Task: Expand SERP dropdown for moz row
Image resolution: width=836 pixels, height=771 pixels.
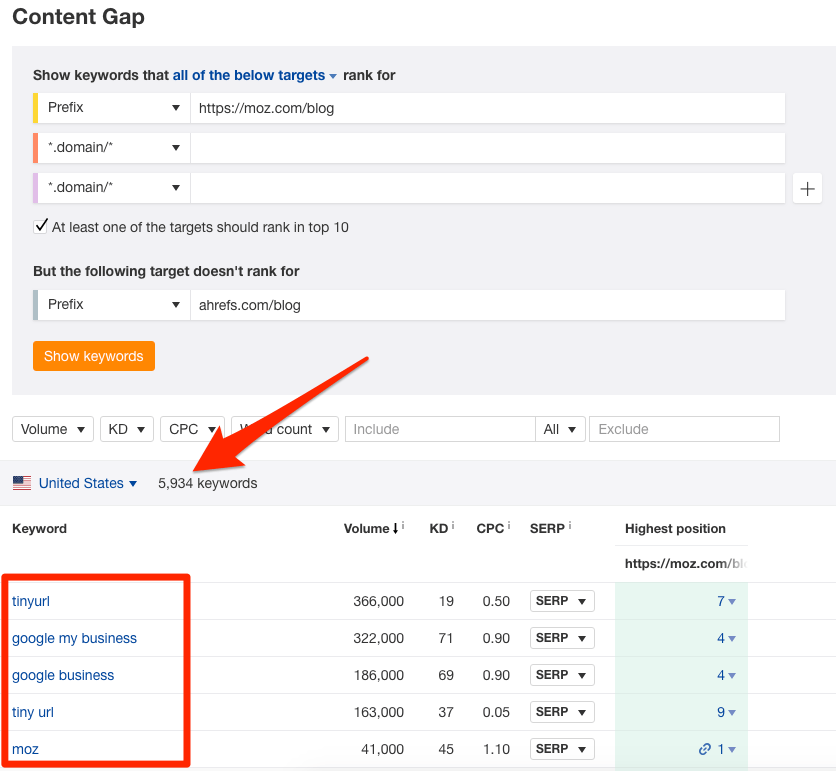Action: [x=562, y=749]
